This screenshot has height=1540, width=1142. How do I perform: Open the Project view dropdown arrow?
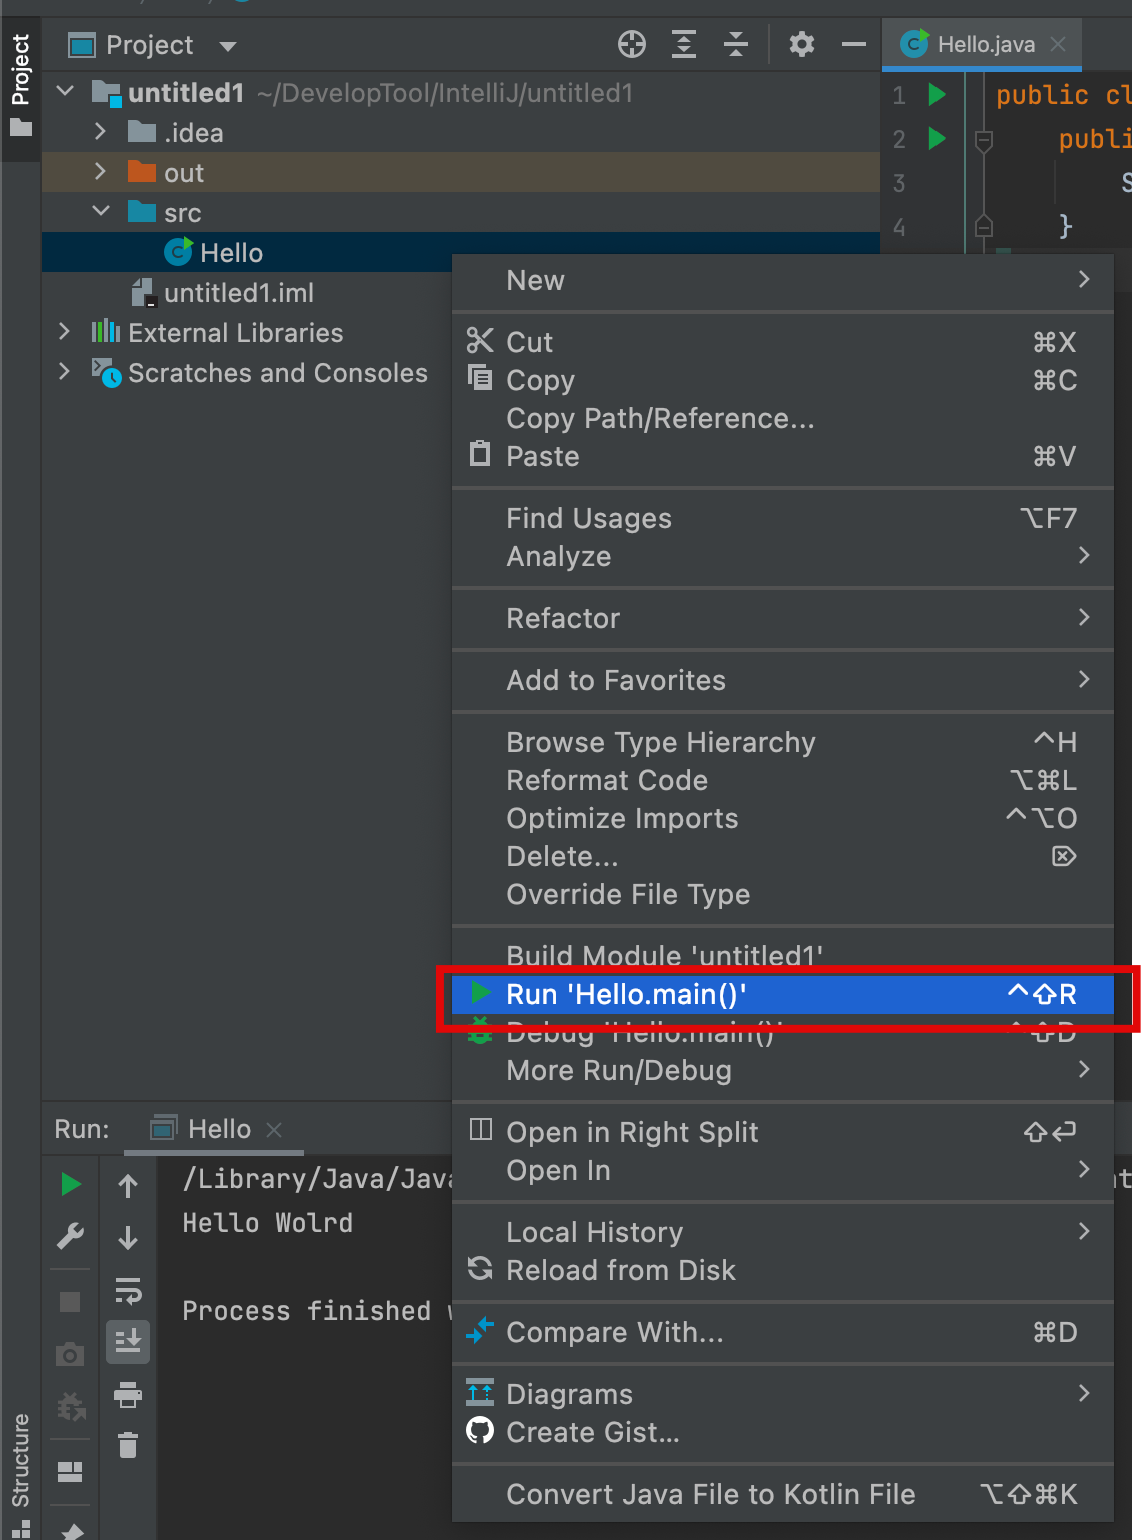click(227, 46)
